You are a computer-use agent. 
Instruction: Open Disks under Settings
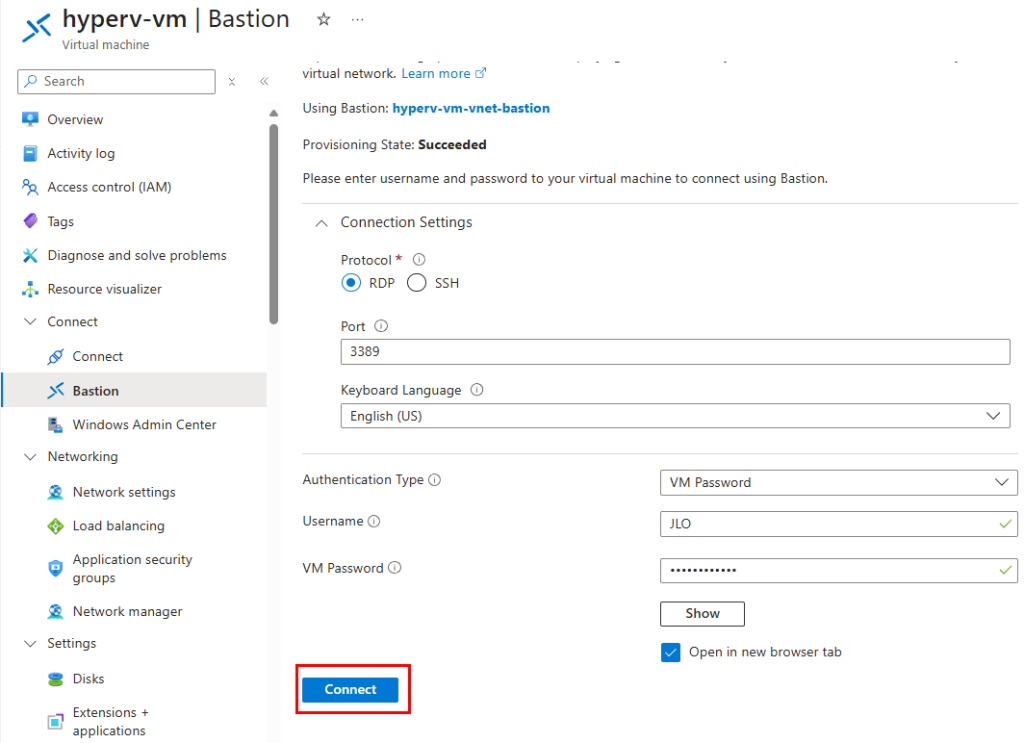point(88,679)
